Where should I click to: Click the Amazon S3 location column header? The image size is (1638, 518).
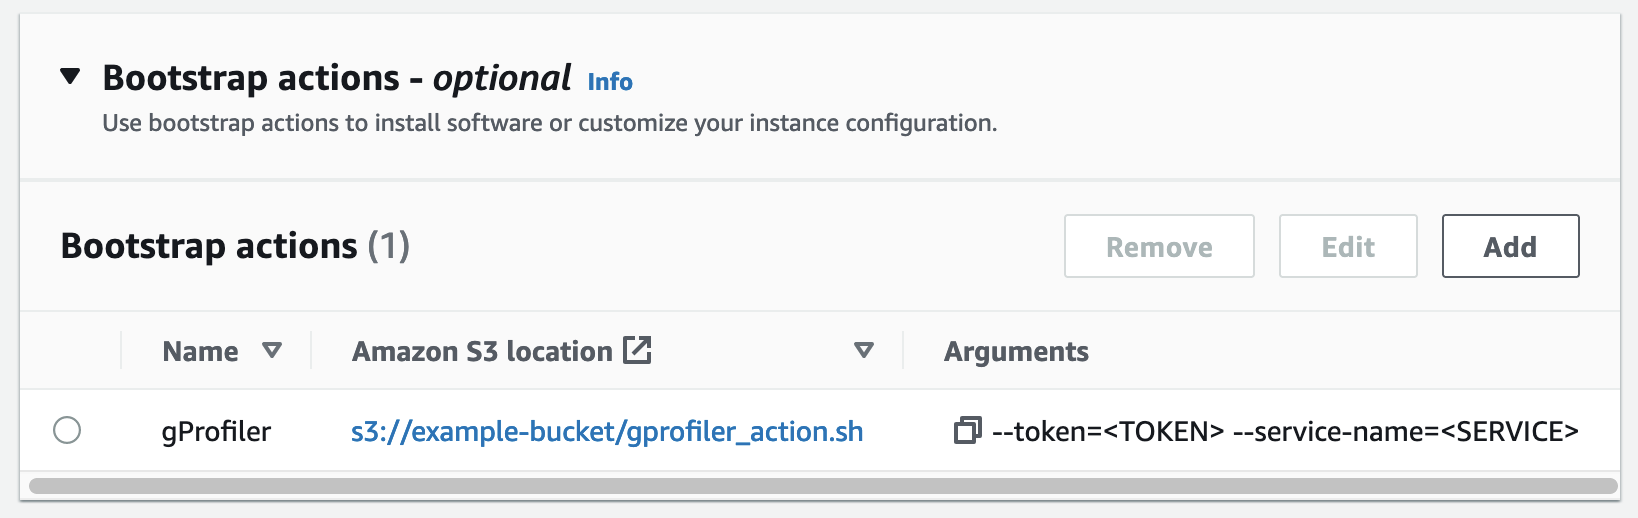point(482,351)
